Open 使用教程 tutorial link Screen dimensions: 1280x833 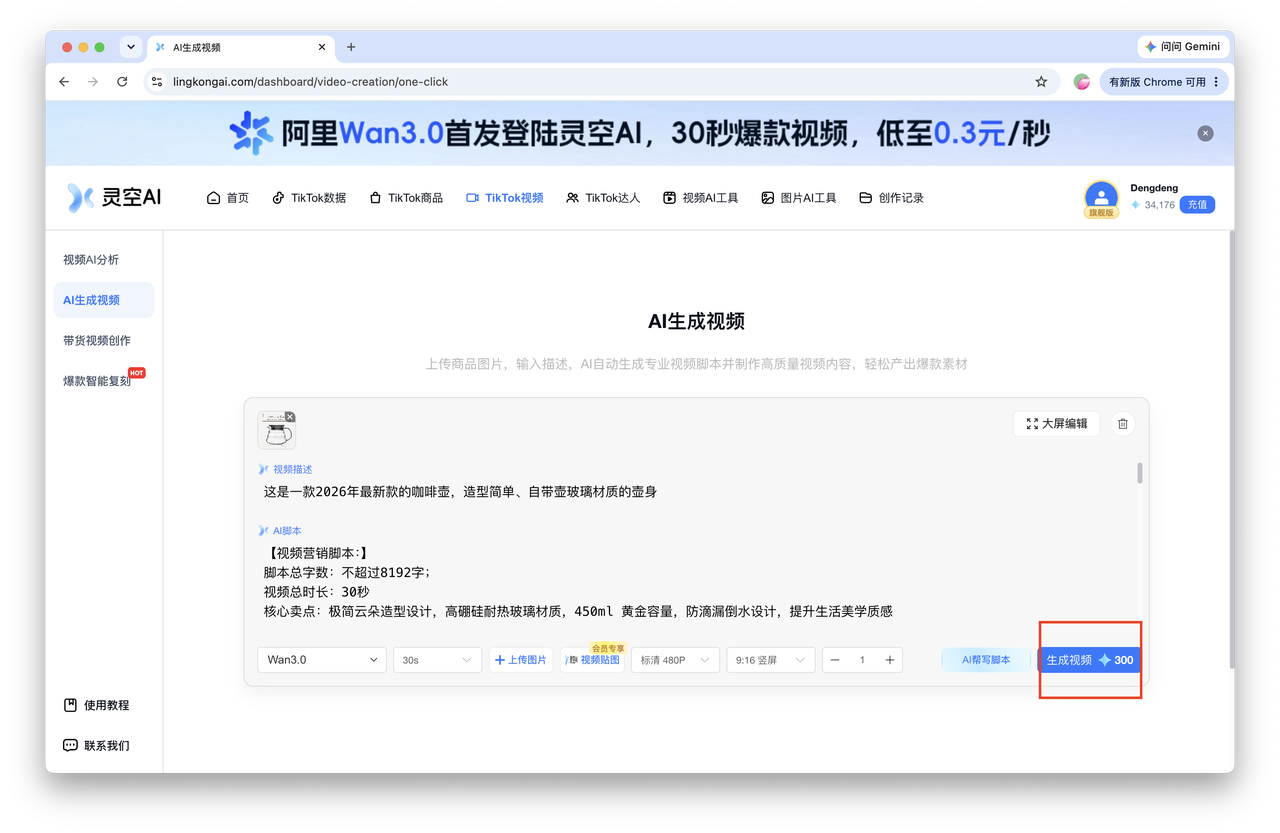click(97, 705)
